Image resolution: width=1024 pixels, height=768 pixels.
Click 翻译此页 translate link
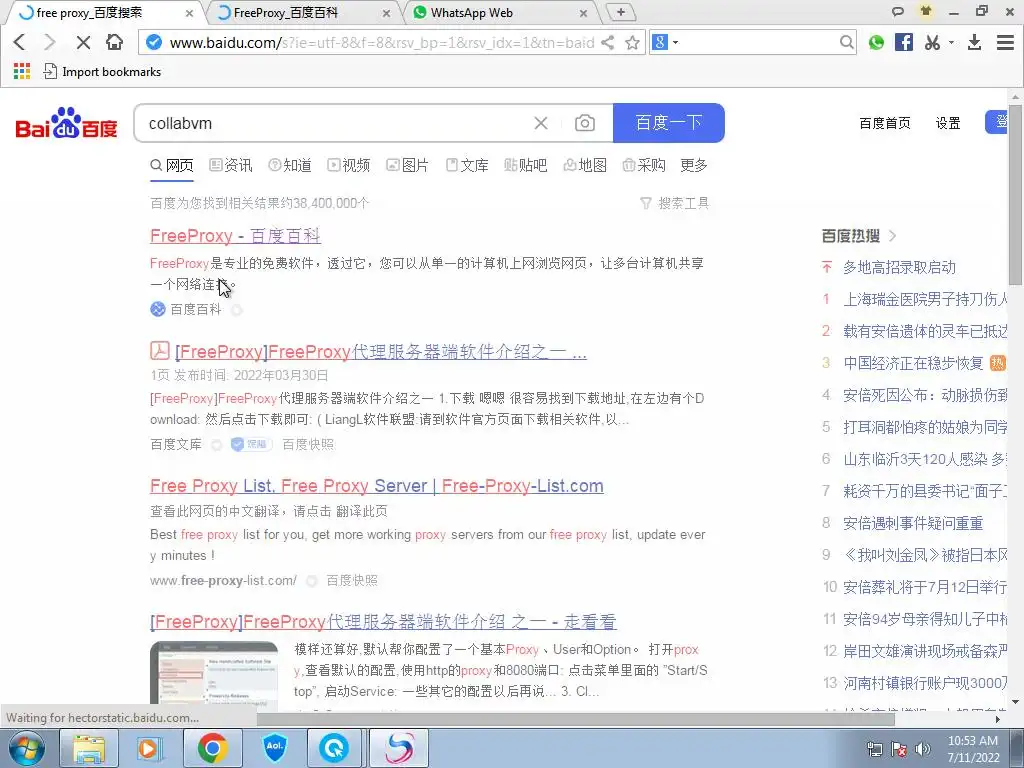(362, 511)
